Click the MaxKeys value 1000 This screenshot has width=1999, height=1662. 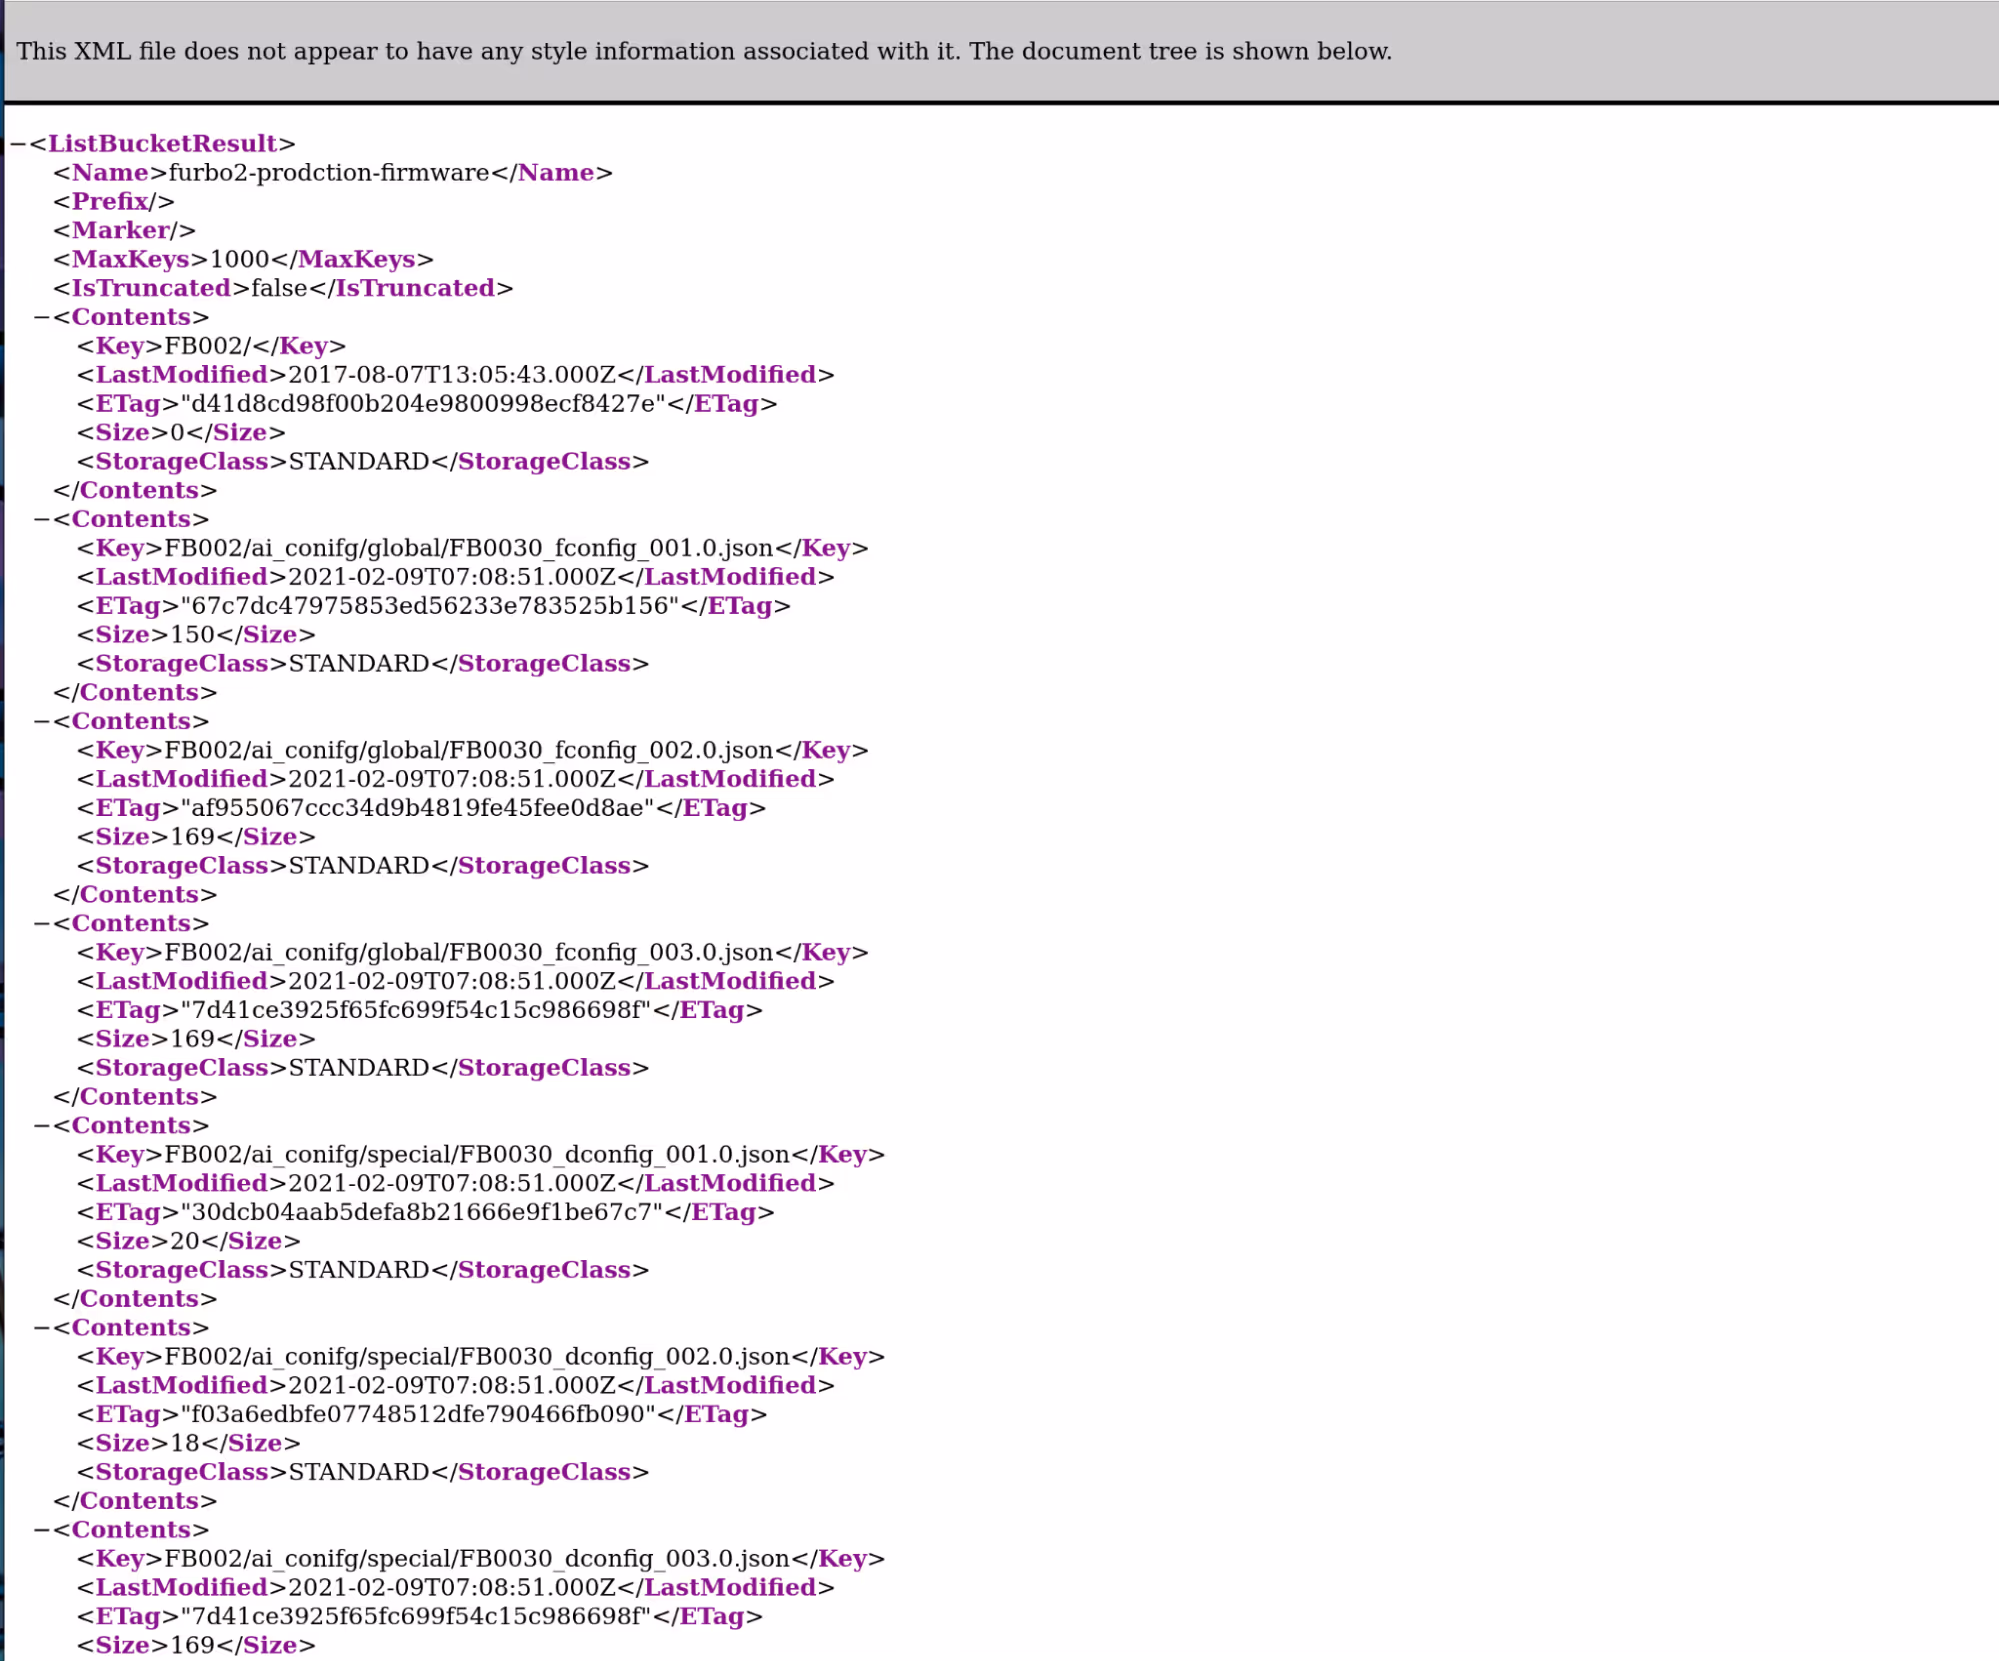tap(239, 260)
